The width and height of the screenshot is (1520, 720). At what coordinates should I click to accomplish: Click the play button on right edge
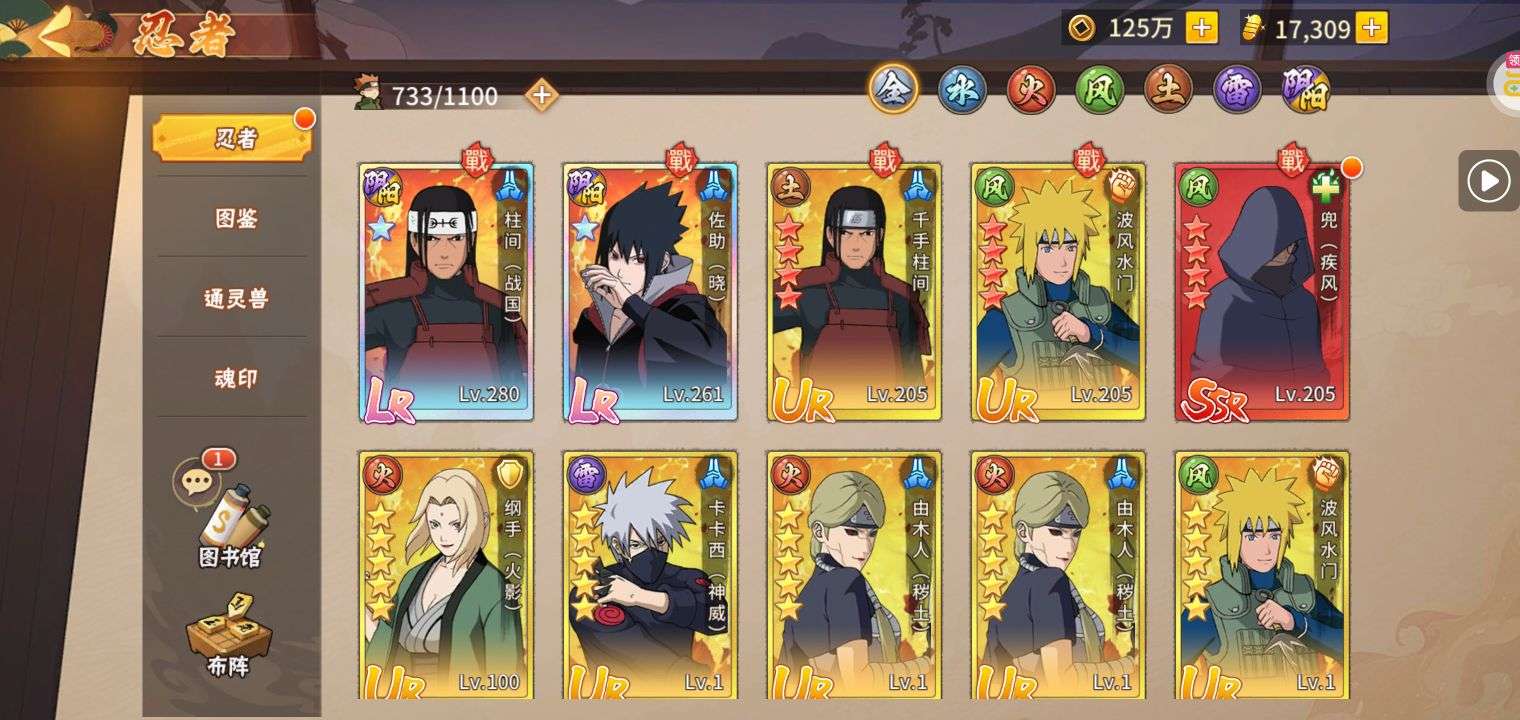(x=1488, y=181)
